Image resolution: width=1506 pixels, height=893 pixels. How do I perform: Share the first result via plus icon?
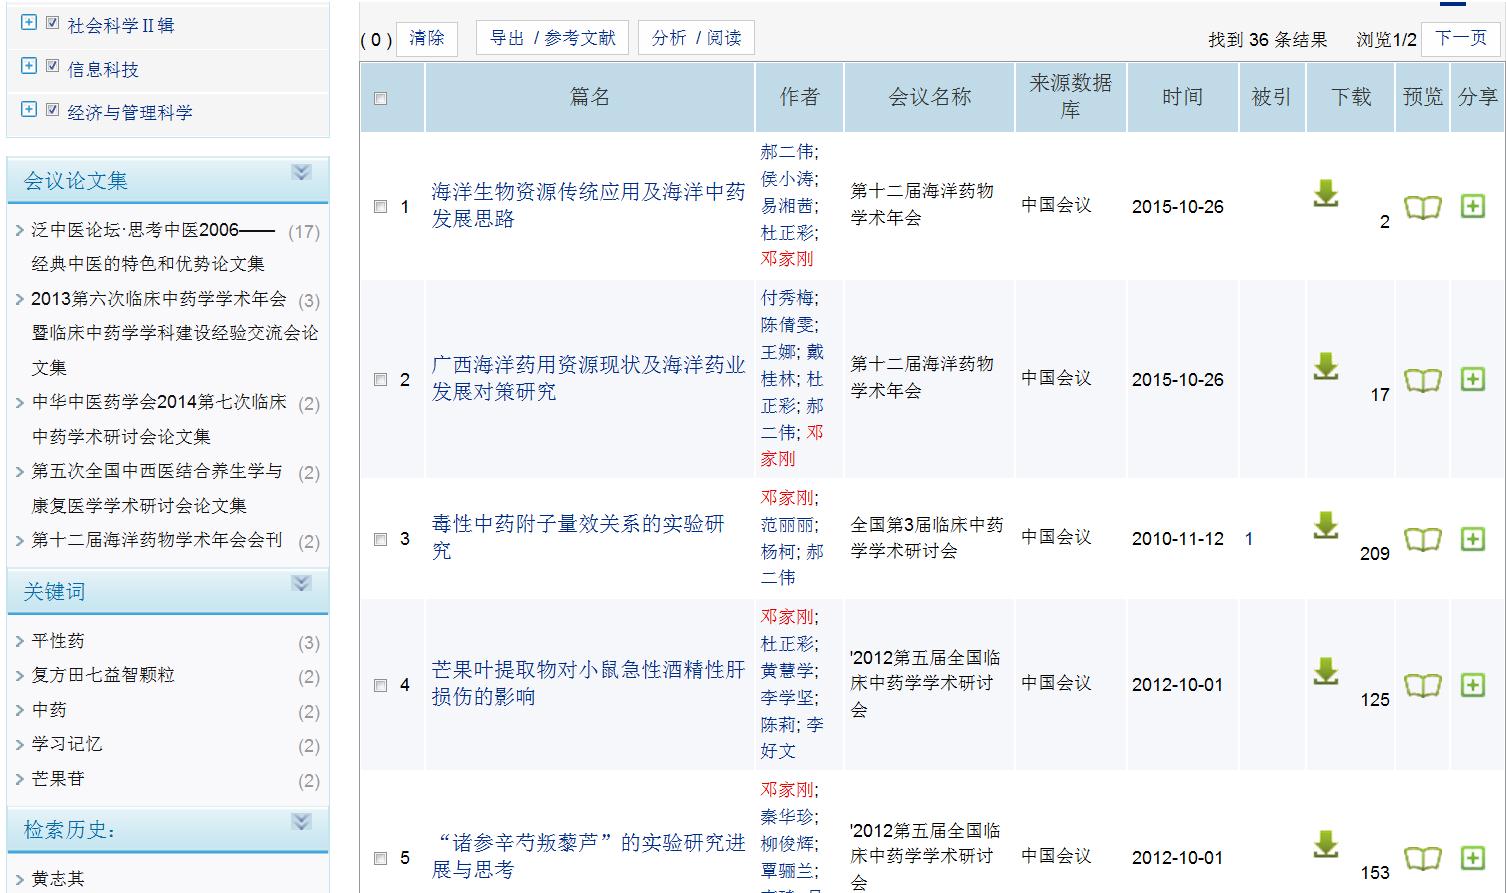[1472, 206]
